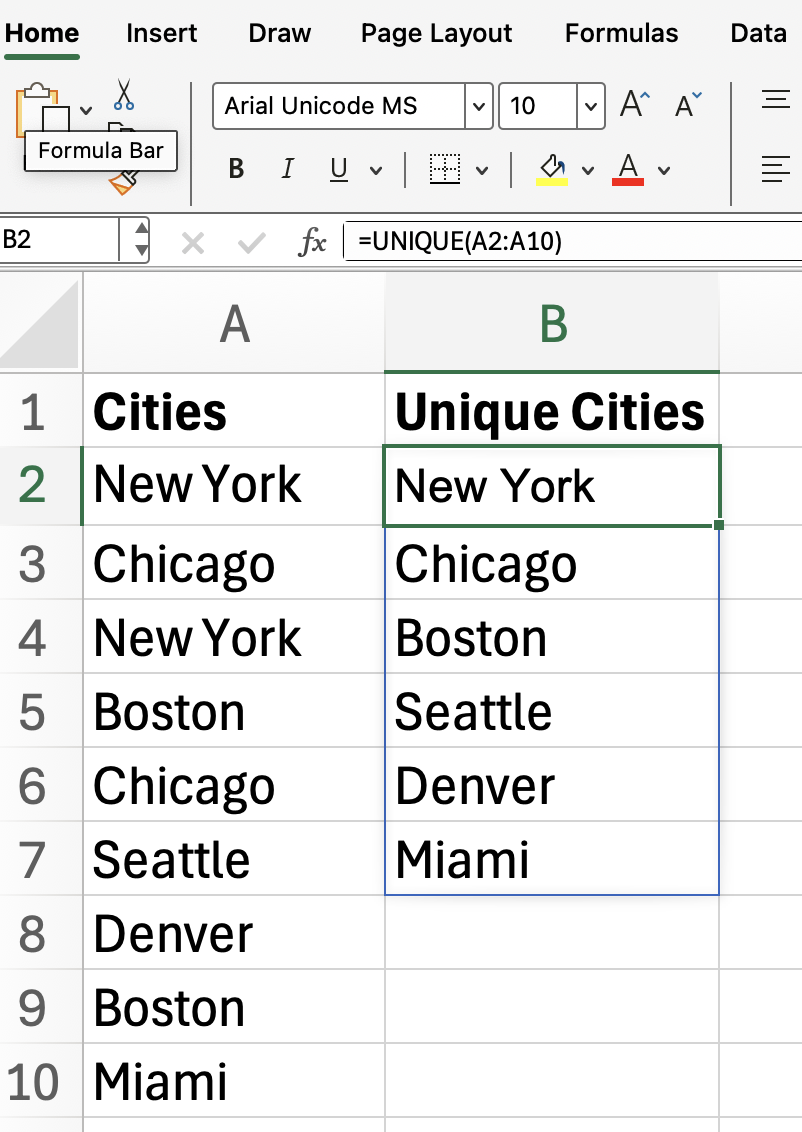Apply red font color
This screenshot has height=1132, width=802.
pos(628,170)
